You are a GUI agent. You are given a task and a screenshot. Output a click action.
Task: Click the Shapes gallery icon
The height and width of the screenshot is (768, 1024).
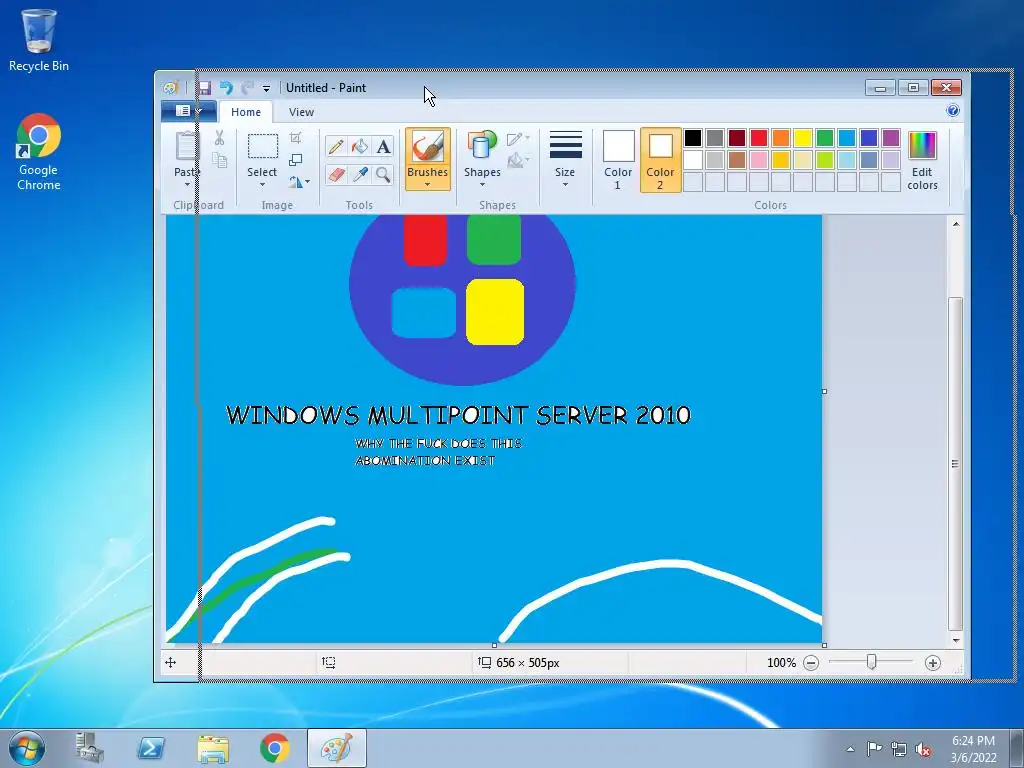tap(482, 145)
